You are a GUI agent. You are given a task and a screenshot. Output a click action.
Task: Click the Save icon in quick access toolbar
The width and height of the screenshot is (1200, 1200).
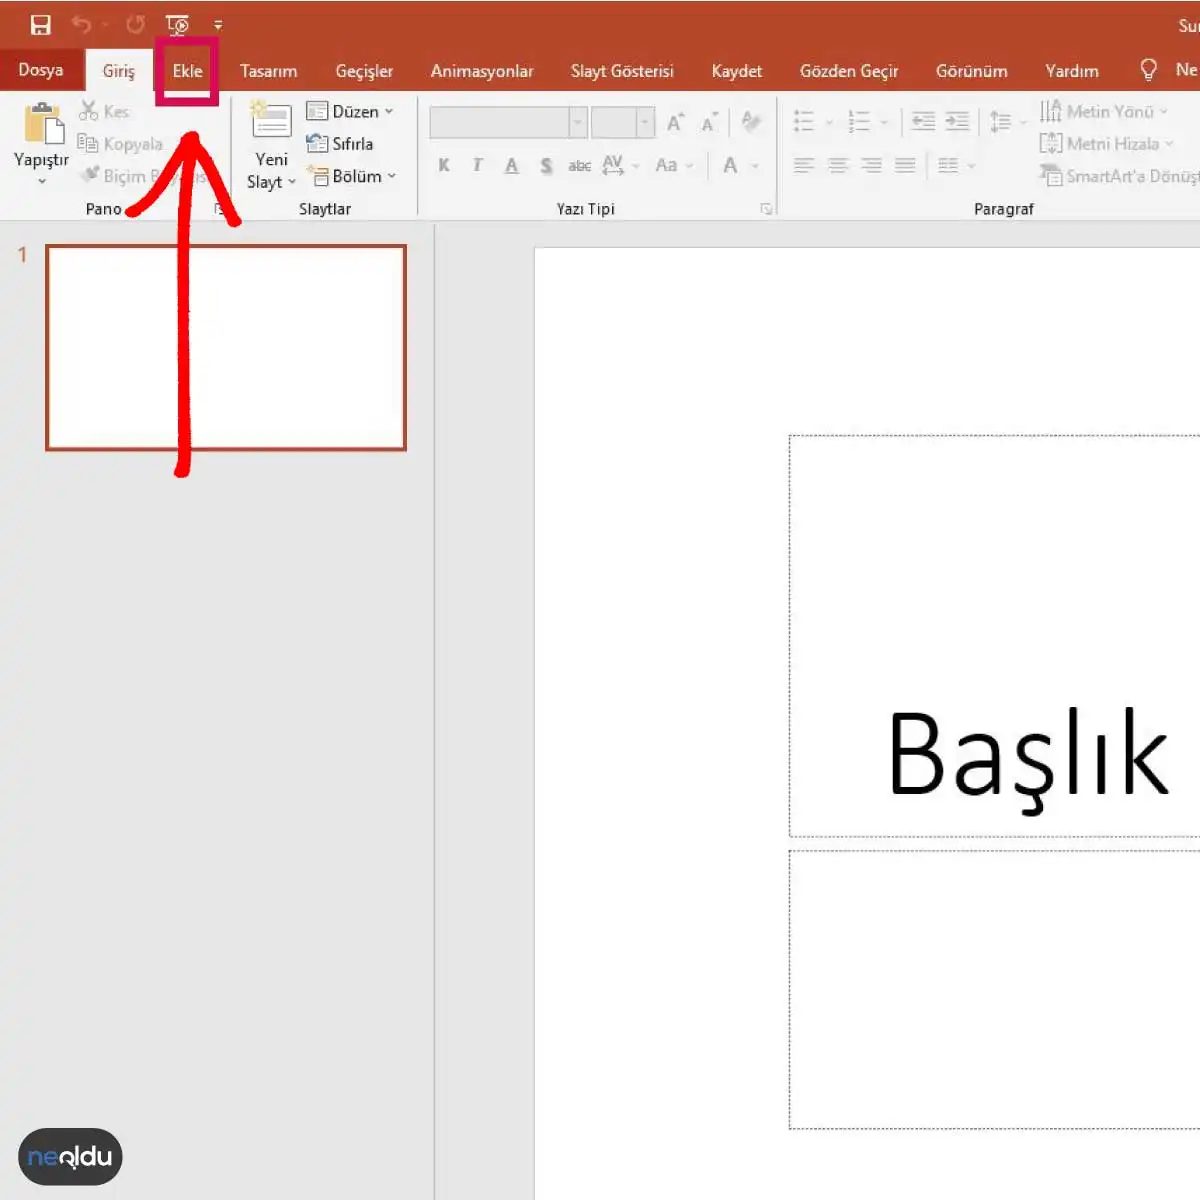click(41, 25)
